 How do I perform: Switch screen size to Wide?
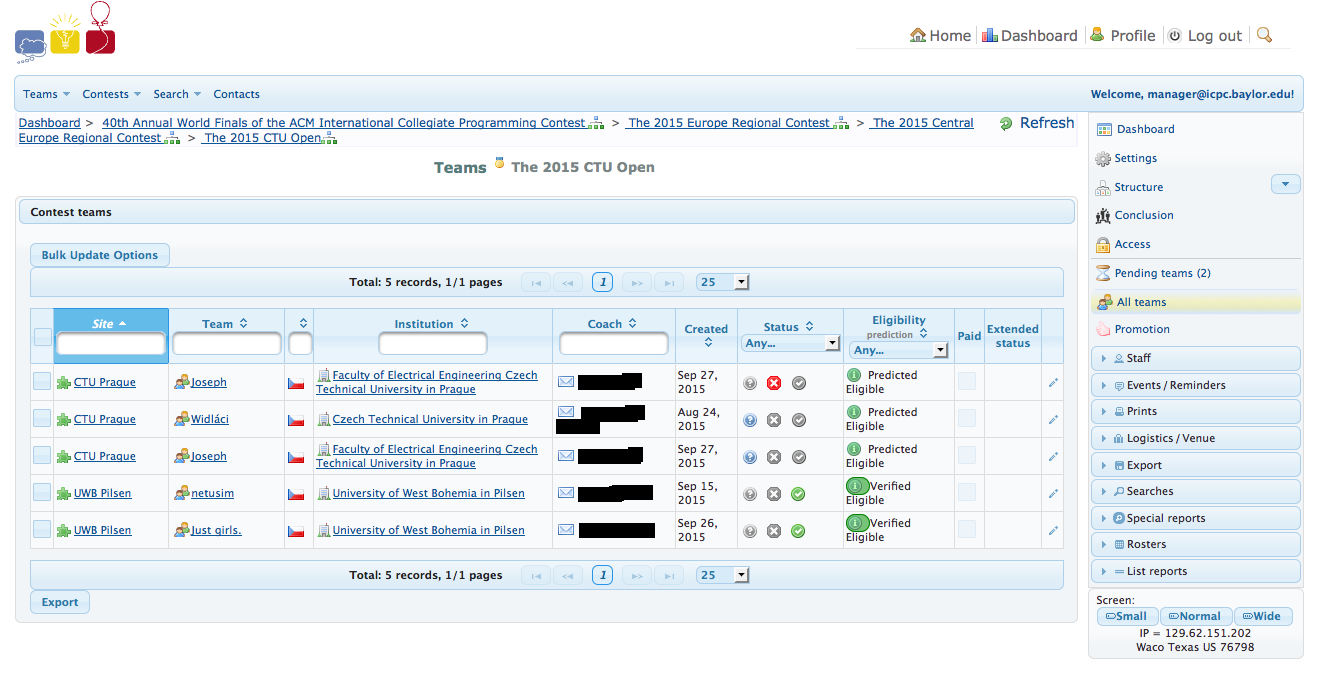[1263, 616]
